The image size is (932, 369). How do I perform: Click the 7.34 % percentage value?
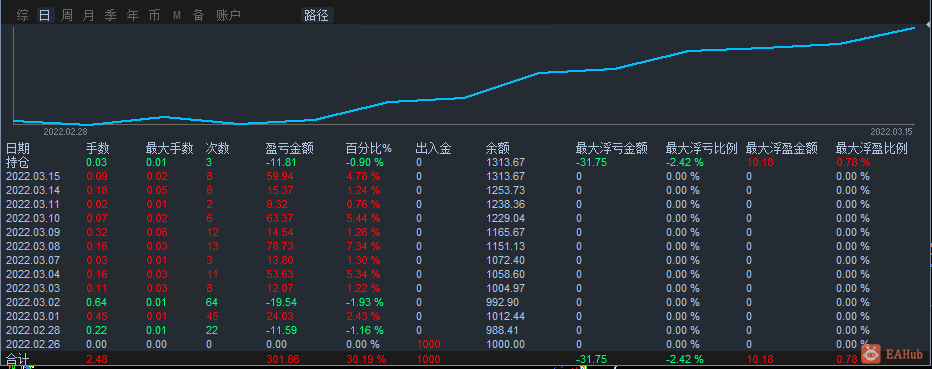(363, 246)
